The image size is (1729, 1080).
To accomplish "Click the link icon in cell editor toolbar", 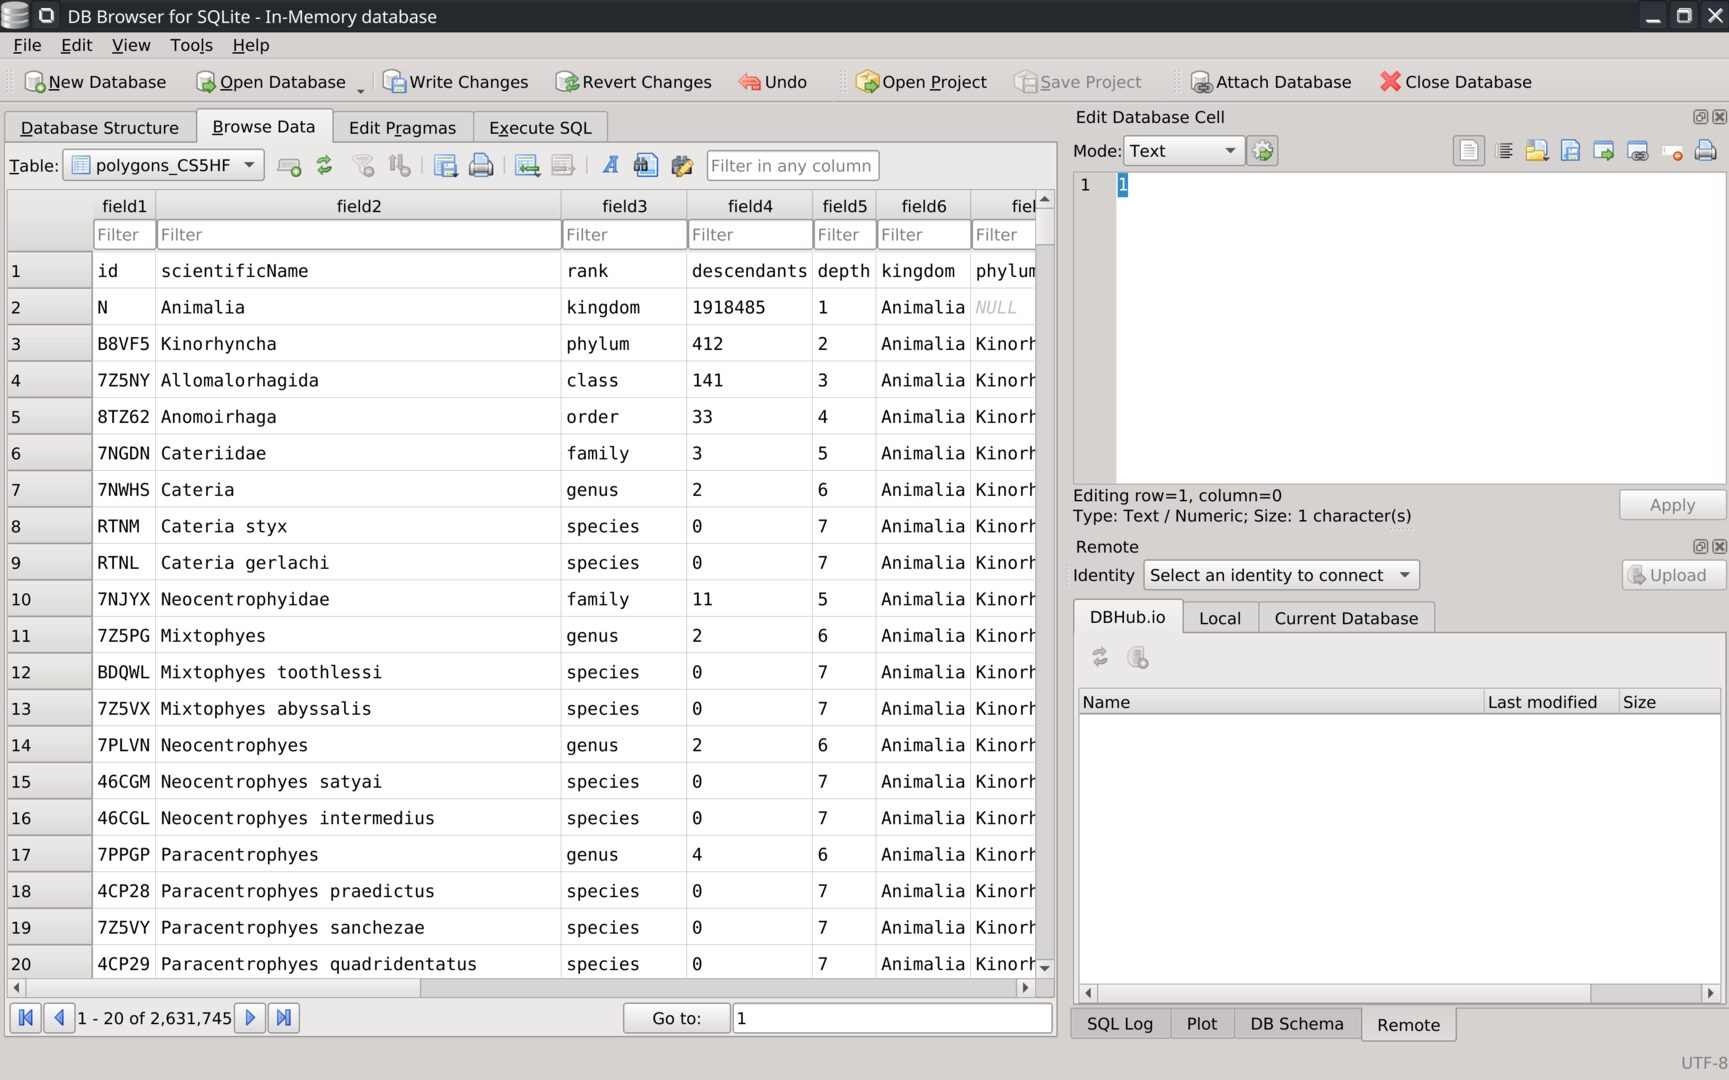I will tap(1638, 151).
